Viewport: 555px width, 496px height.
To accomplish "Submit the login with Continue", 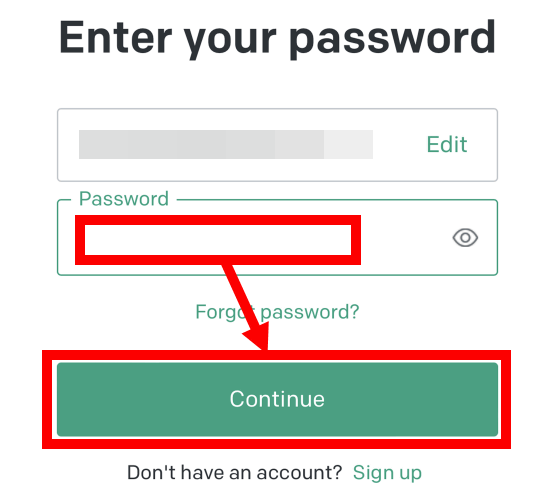I will tap(278, 399).
